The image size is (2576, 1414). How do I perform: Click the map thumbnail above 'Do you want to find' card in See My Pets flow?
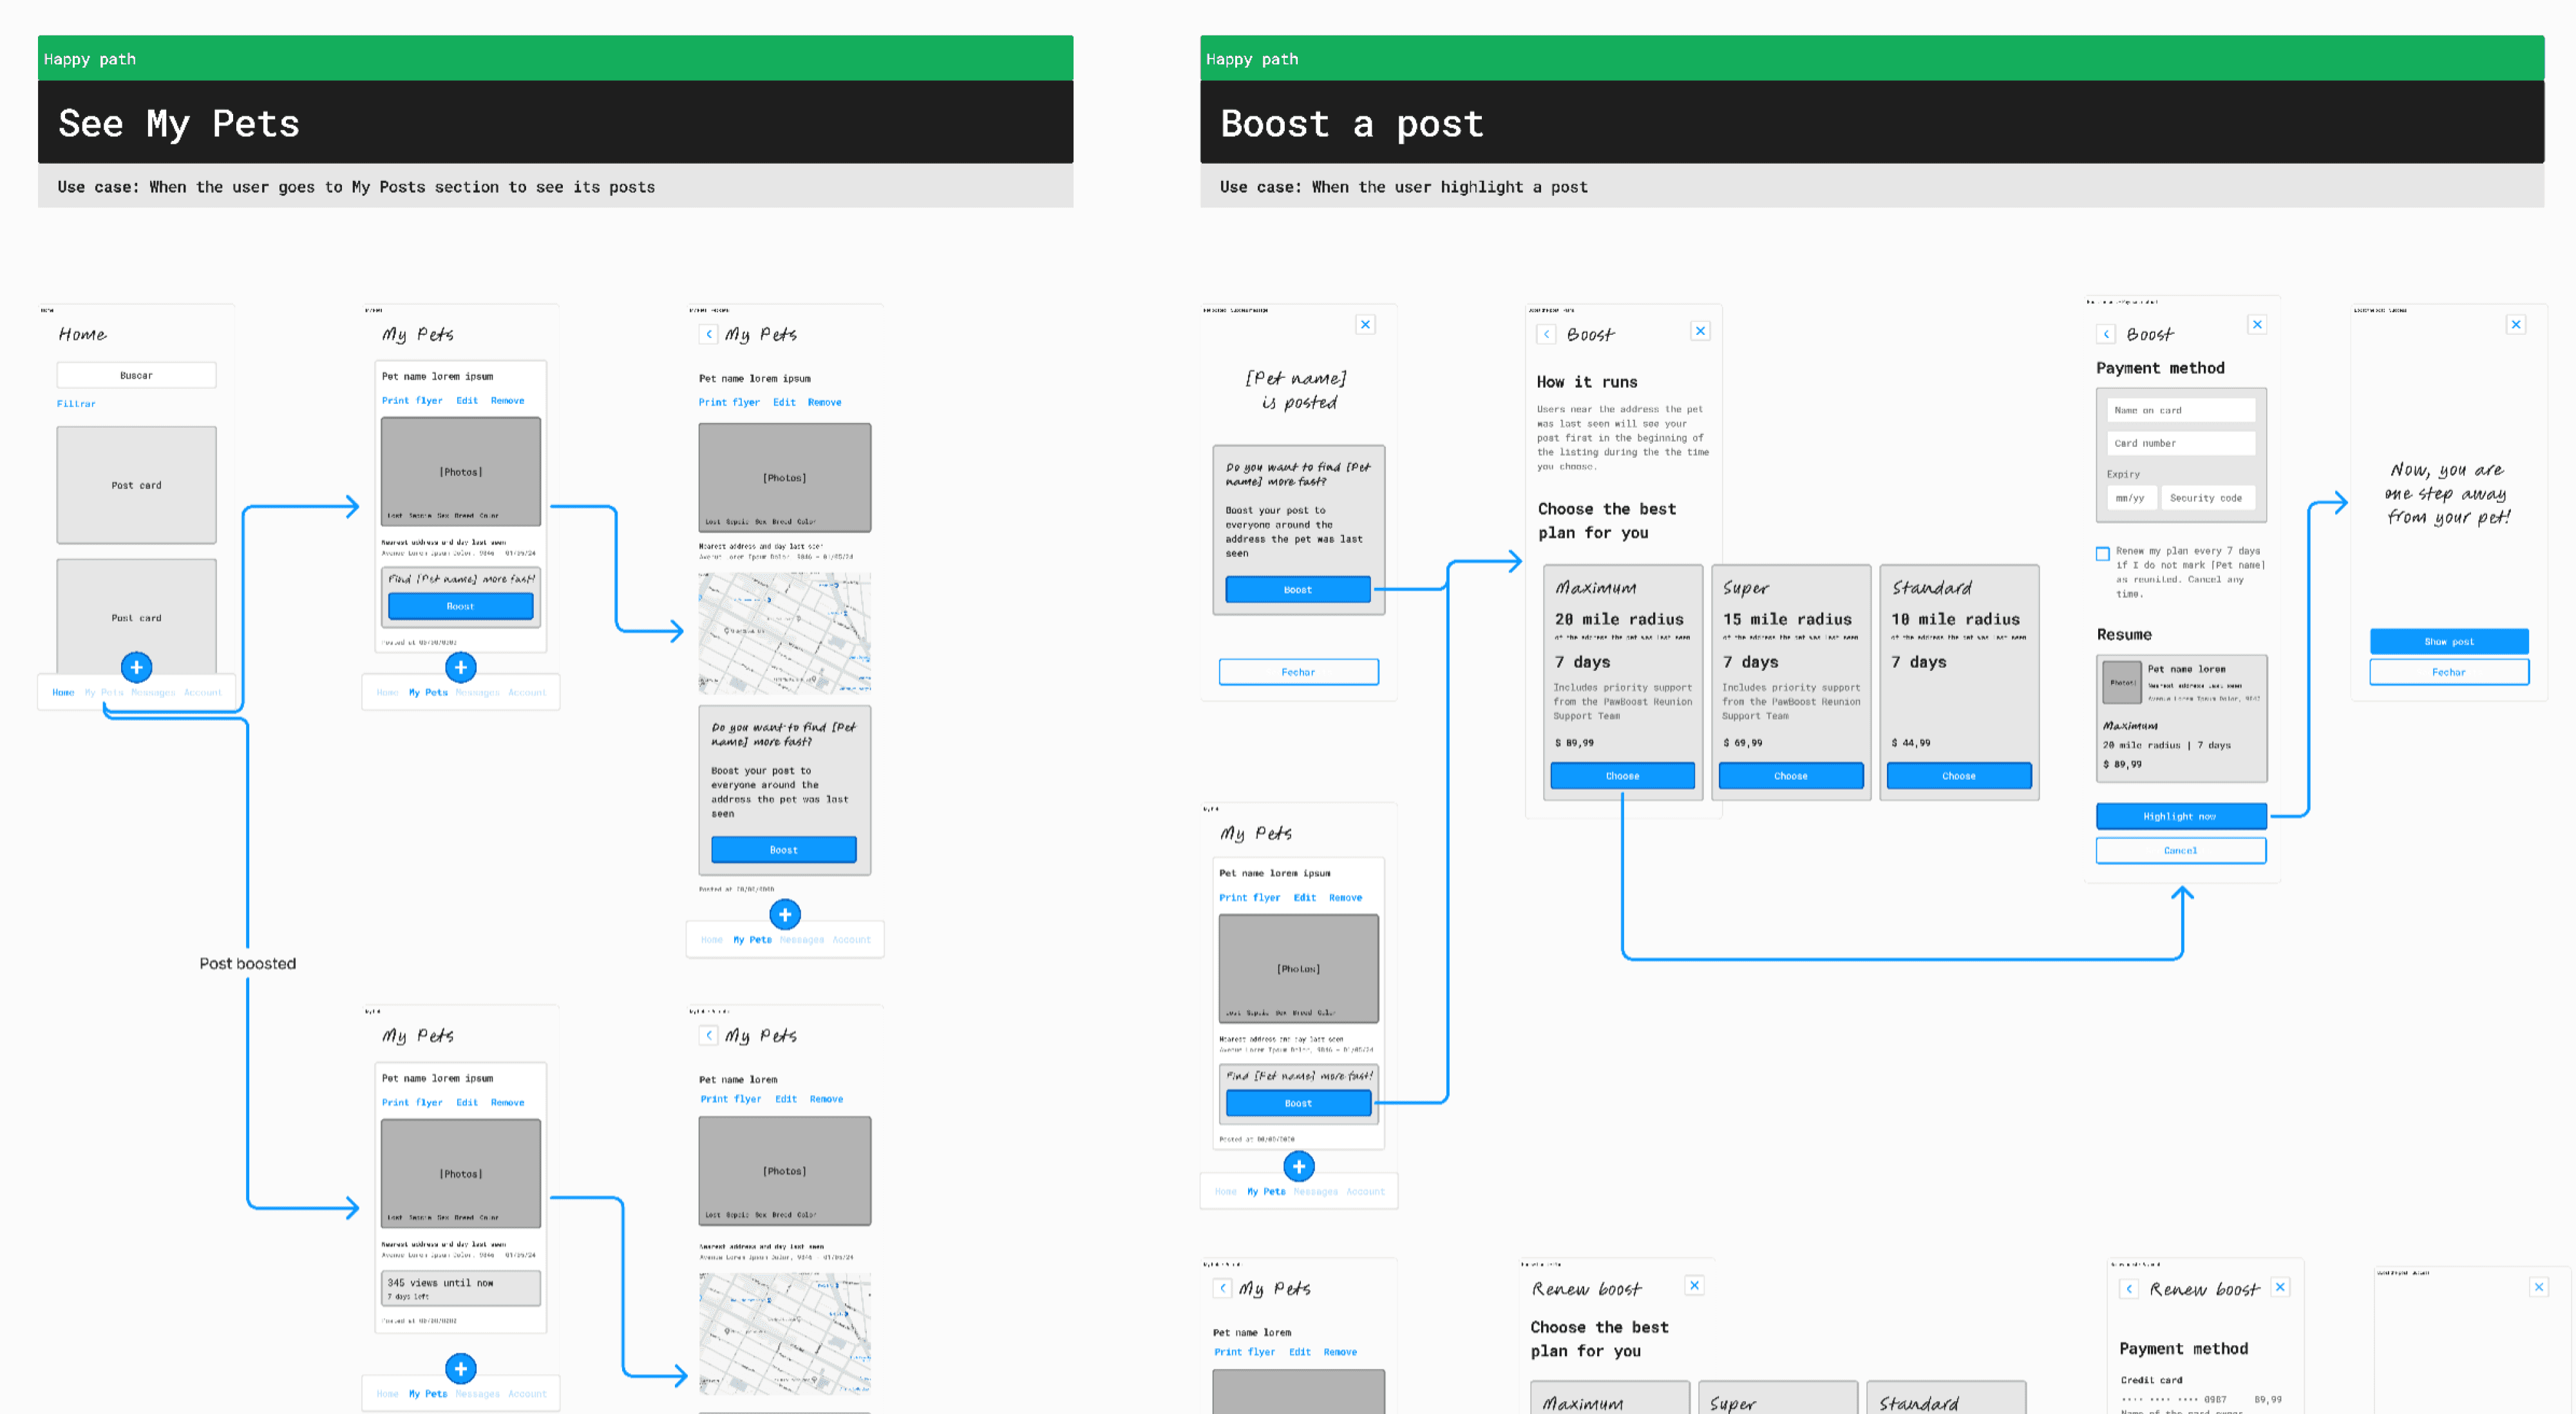click(x=784, y=633)
